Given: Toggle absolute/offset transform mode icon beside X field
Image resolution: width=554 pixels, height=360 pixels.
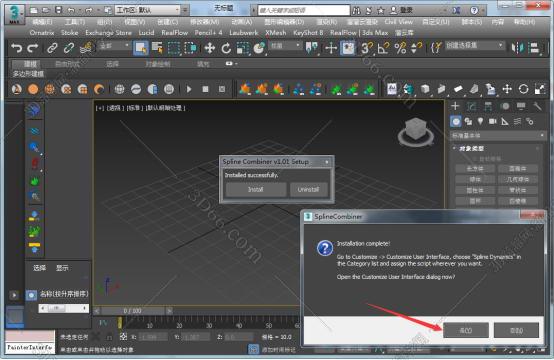Looking at the screenshot, I should [123, 337].
